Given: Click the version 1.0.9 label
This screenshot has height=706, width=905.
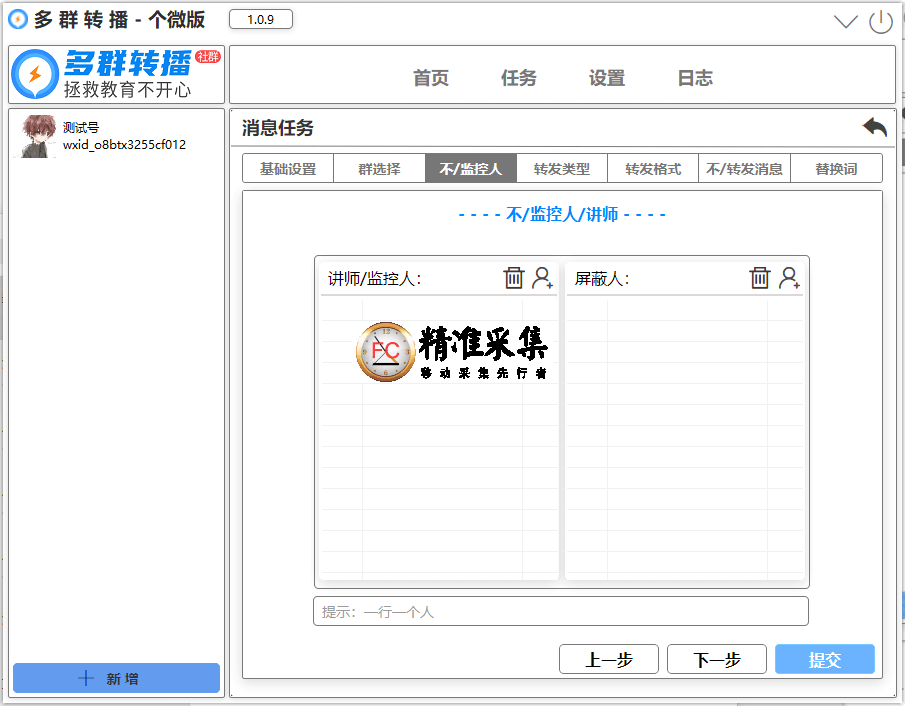Looking at the screenshot, I should (261, 20).
